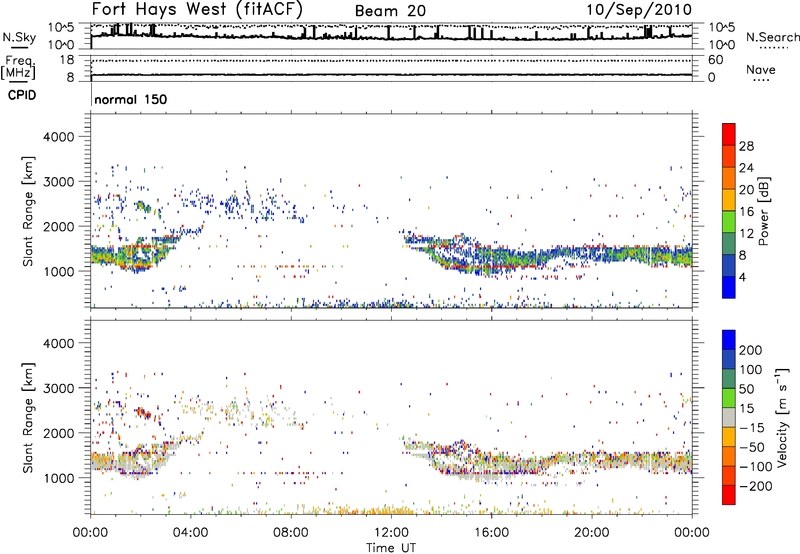The image size is (800, 554).
Task: Click the 'Power [dB]' color bar label
Action: (763, 211)
